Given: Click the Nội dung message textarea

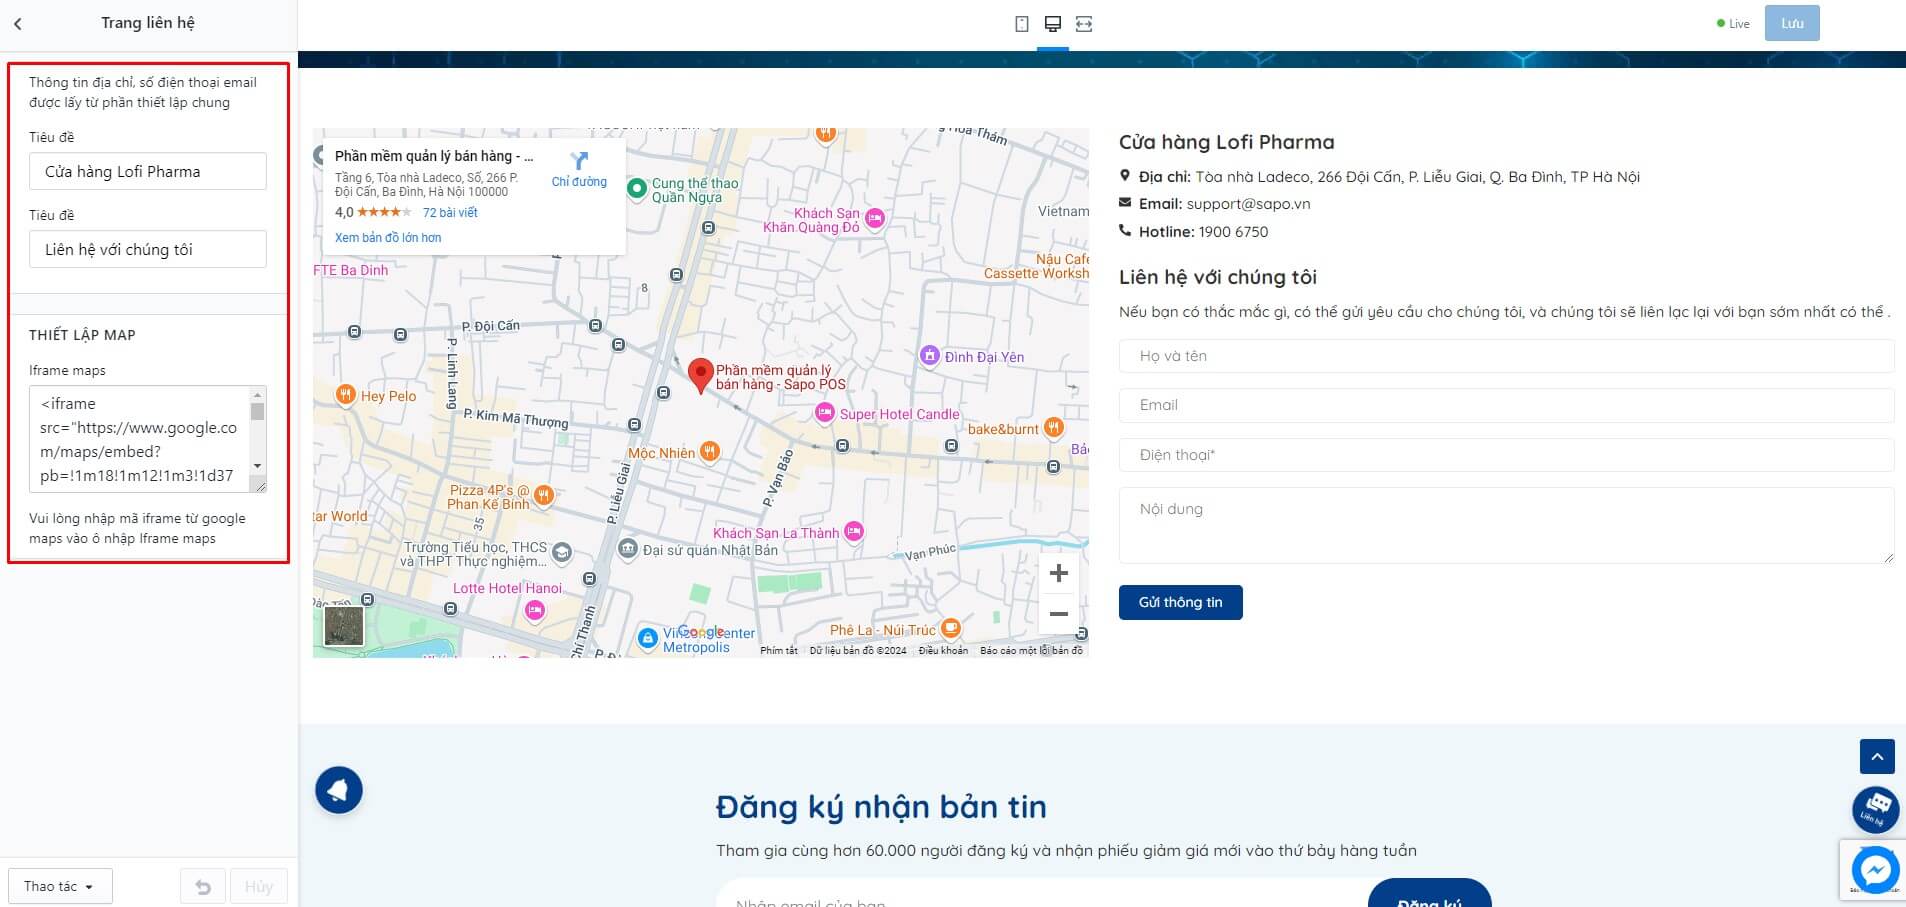Looking at the screenshot, I should [1506, 525].
